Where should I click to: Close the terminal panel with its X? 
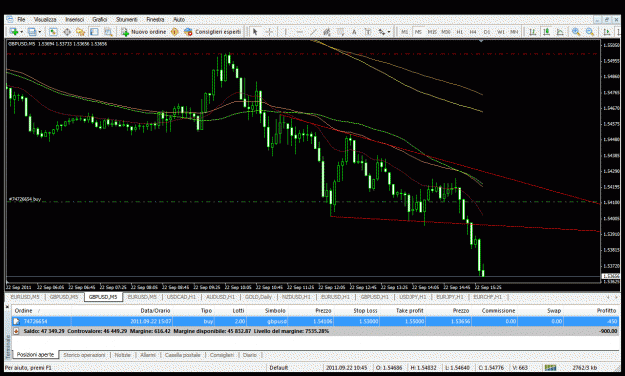(7, 307)
